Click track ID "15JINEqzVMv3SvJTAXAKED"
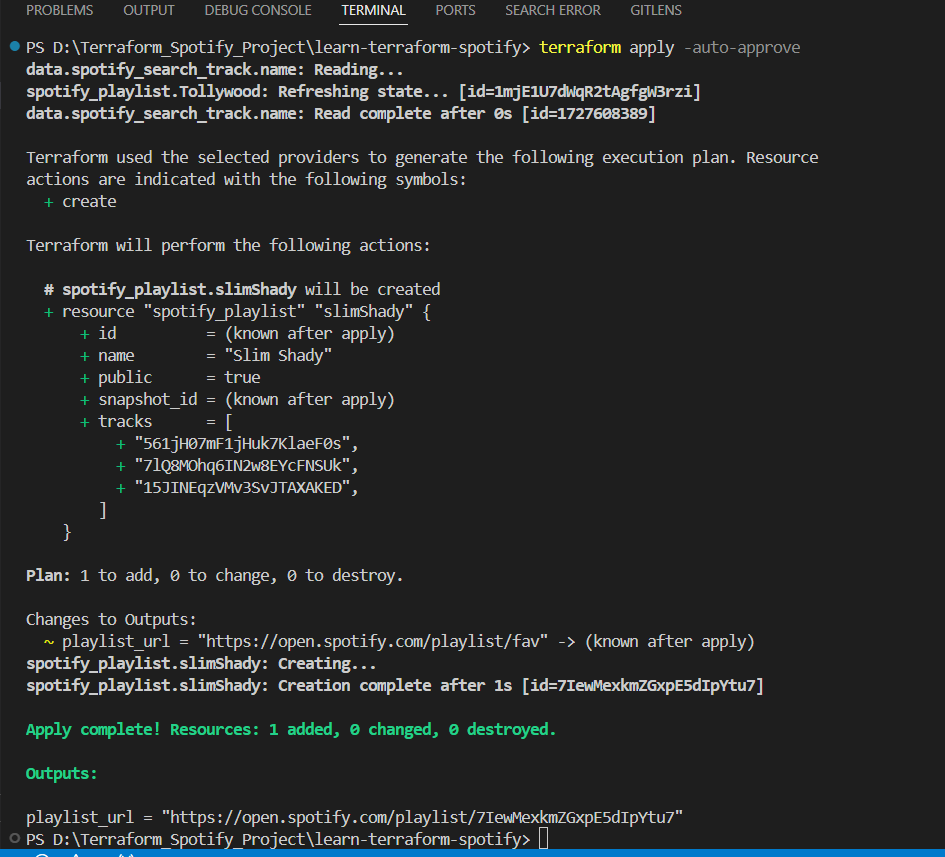Viewport: 945px width, 857px height. point(242,488)
